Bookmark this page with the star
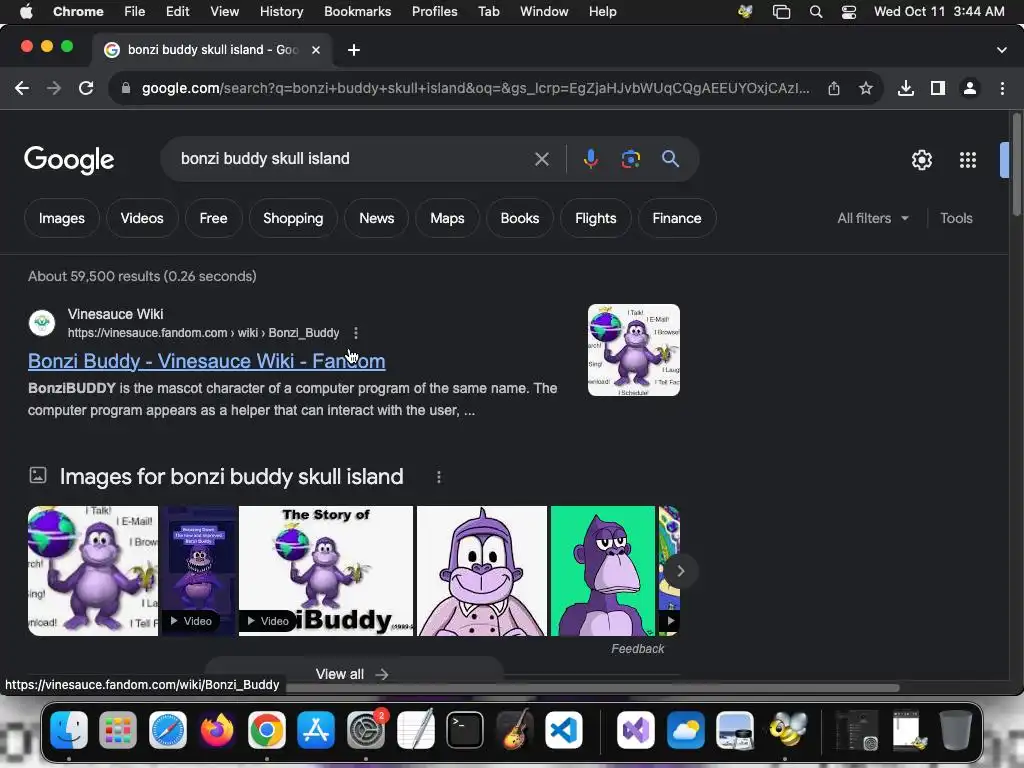 click(x=865, y=88)
